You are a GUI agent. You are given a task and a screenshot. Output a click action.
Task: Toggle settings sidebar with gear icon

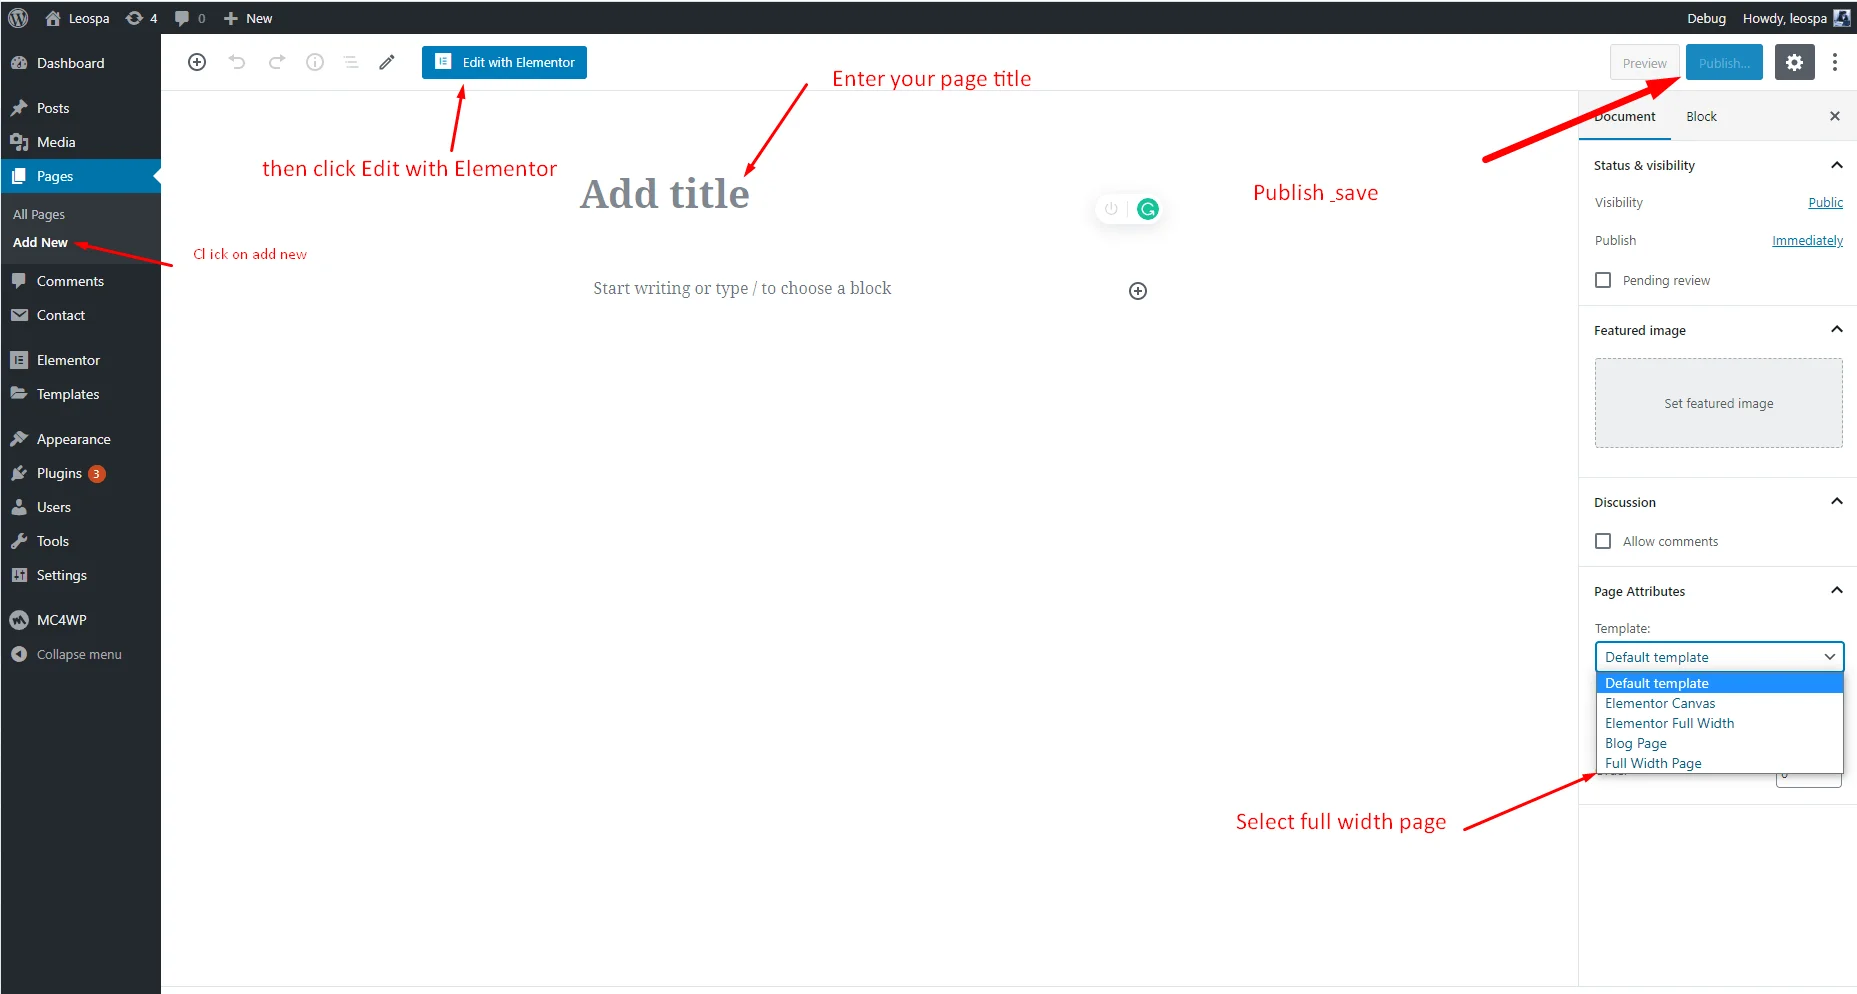pyautogui.click(x=1794, y=63)
